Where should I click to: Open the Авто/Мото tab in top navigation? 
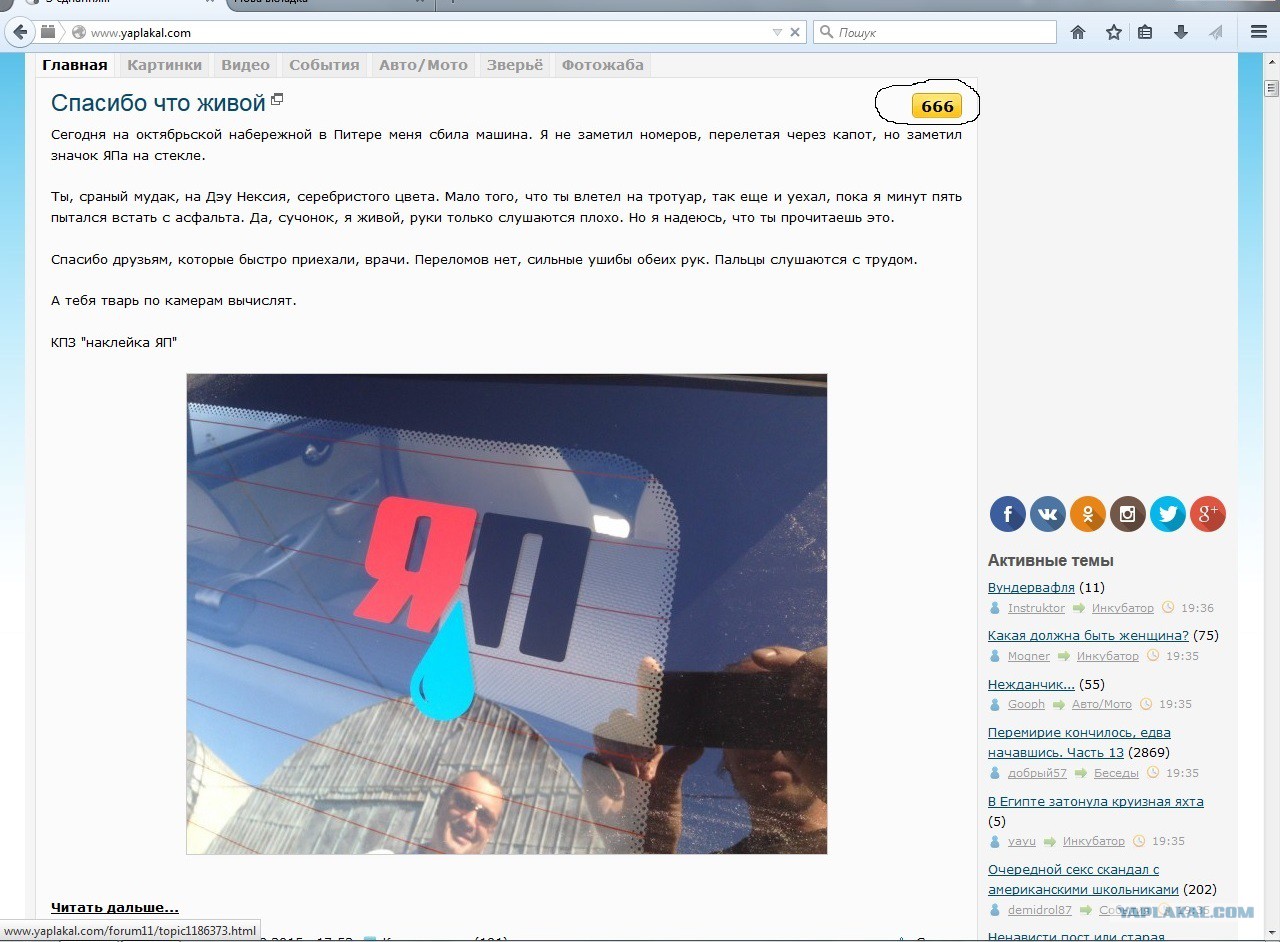tap(423, 65)
